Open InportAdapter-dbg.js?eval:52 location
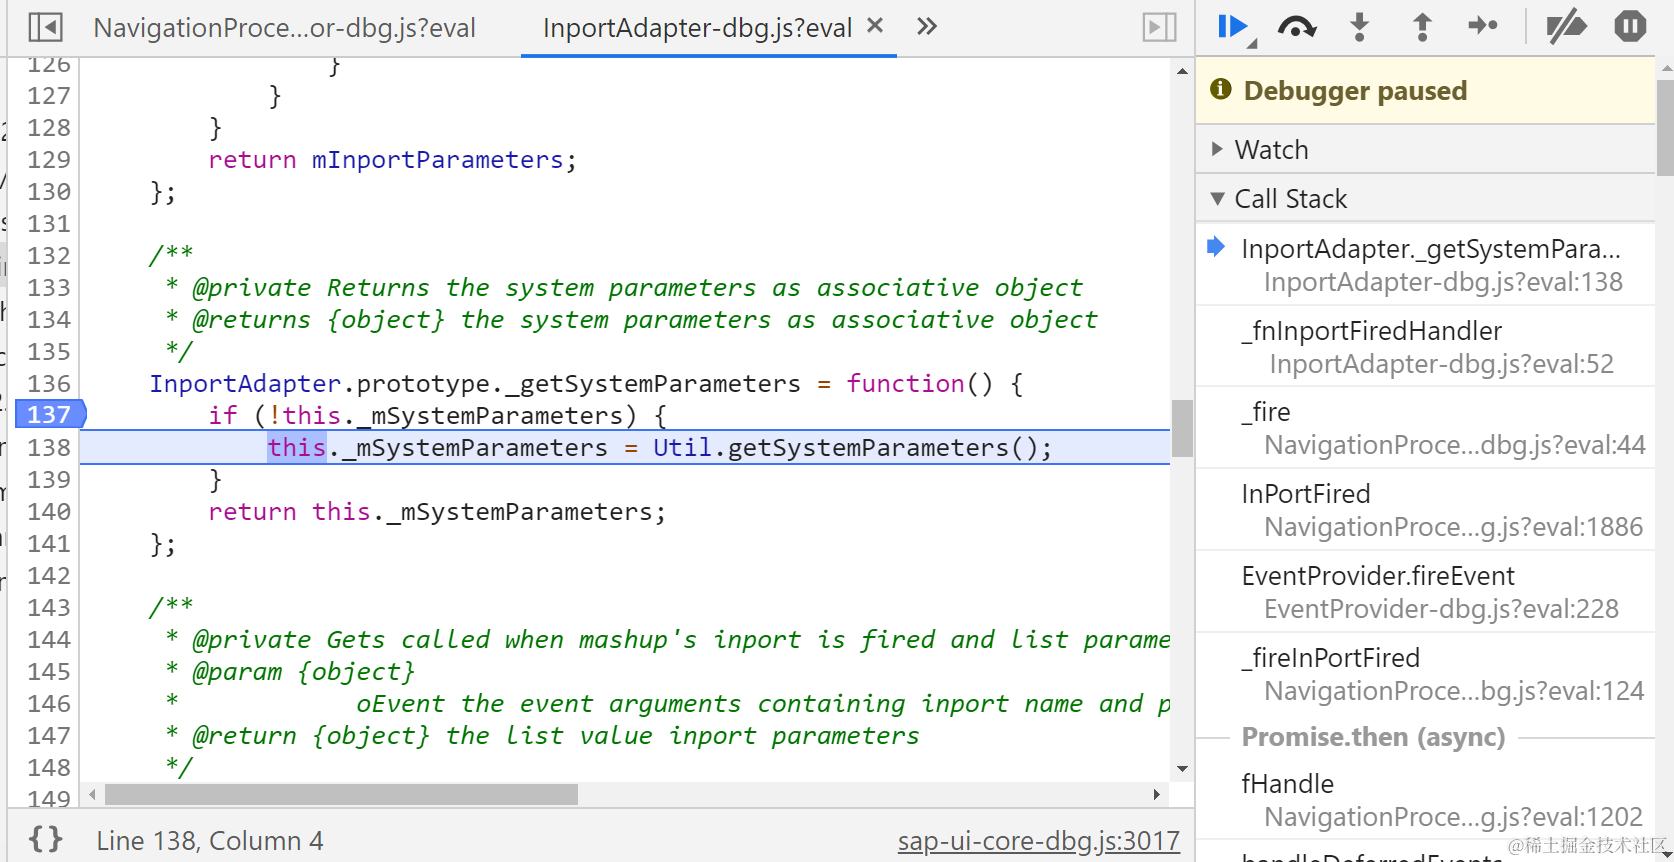Image resolution: width=1674 pixels, height=862 pixels. tap(1441, 364)
